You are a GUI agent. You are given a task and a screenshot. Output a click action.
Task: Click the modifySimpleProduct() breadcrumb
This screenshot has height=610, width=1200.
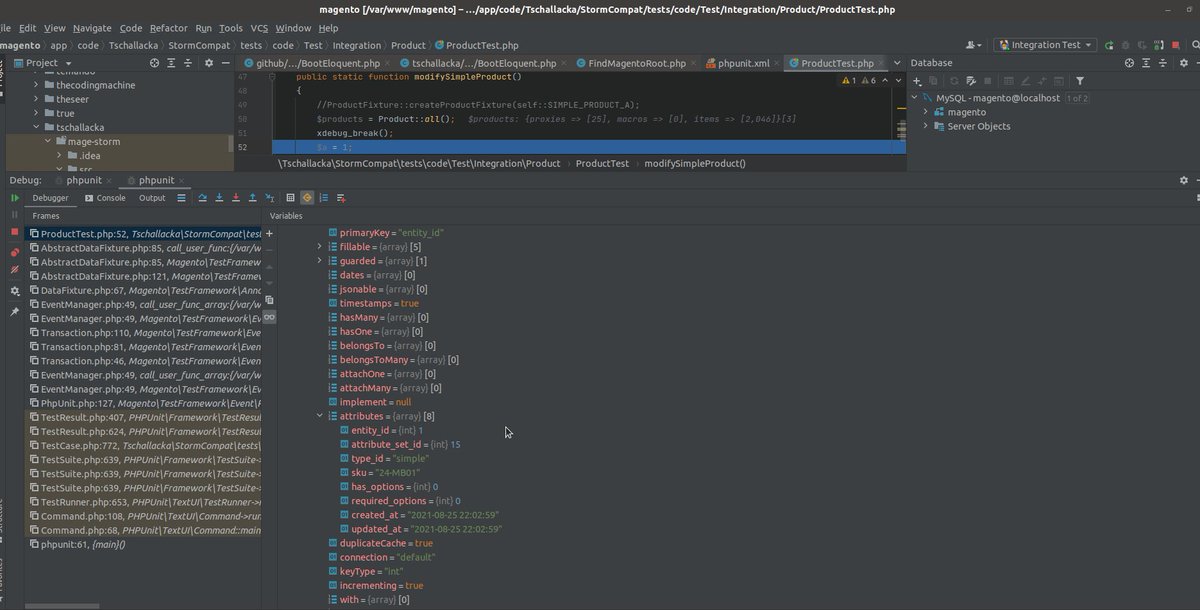(695, 163)
